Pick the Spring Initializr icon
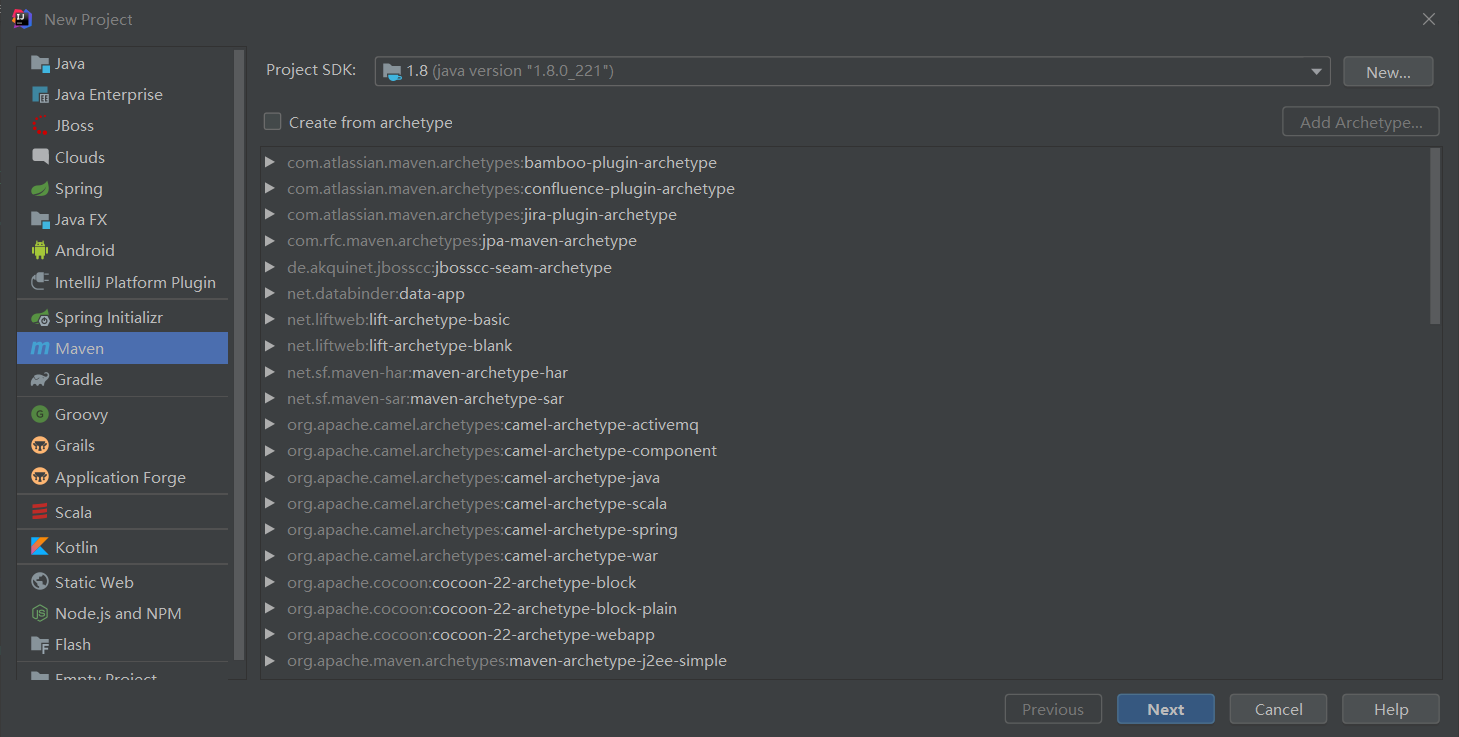This screenshot has height=737, width=1459. tap(40, 318)
